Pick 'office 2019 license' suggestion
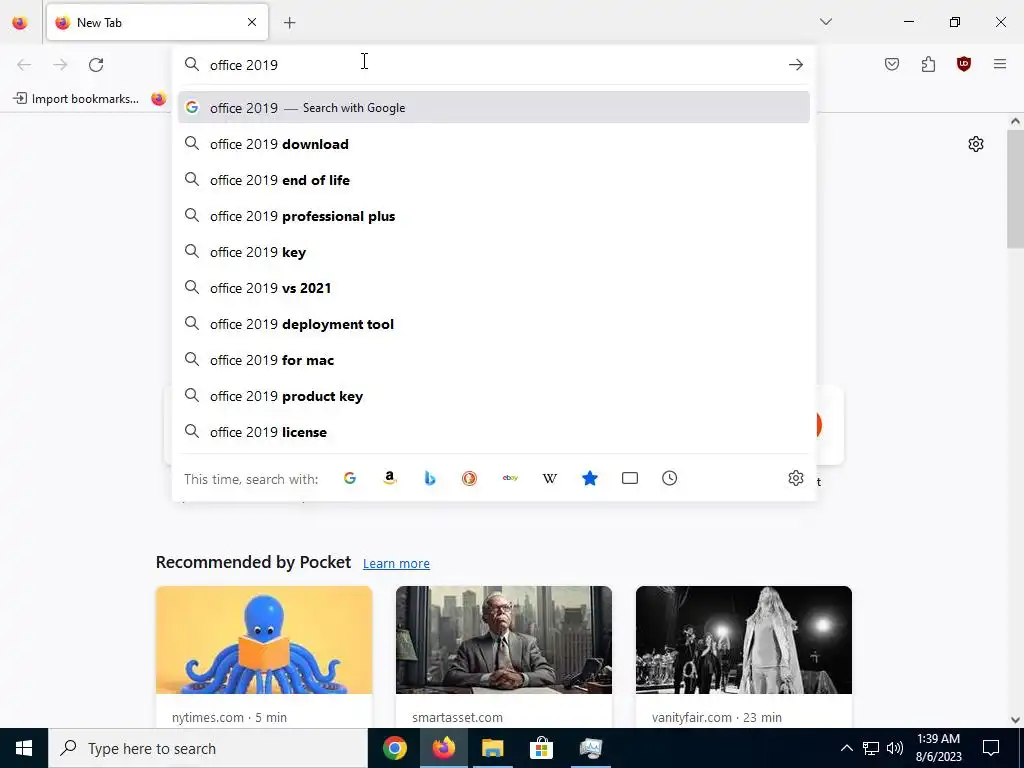1024x768 pixels. click(494, 432)
